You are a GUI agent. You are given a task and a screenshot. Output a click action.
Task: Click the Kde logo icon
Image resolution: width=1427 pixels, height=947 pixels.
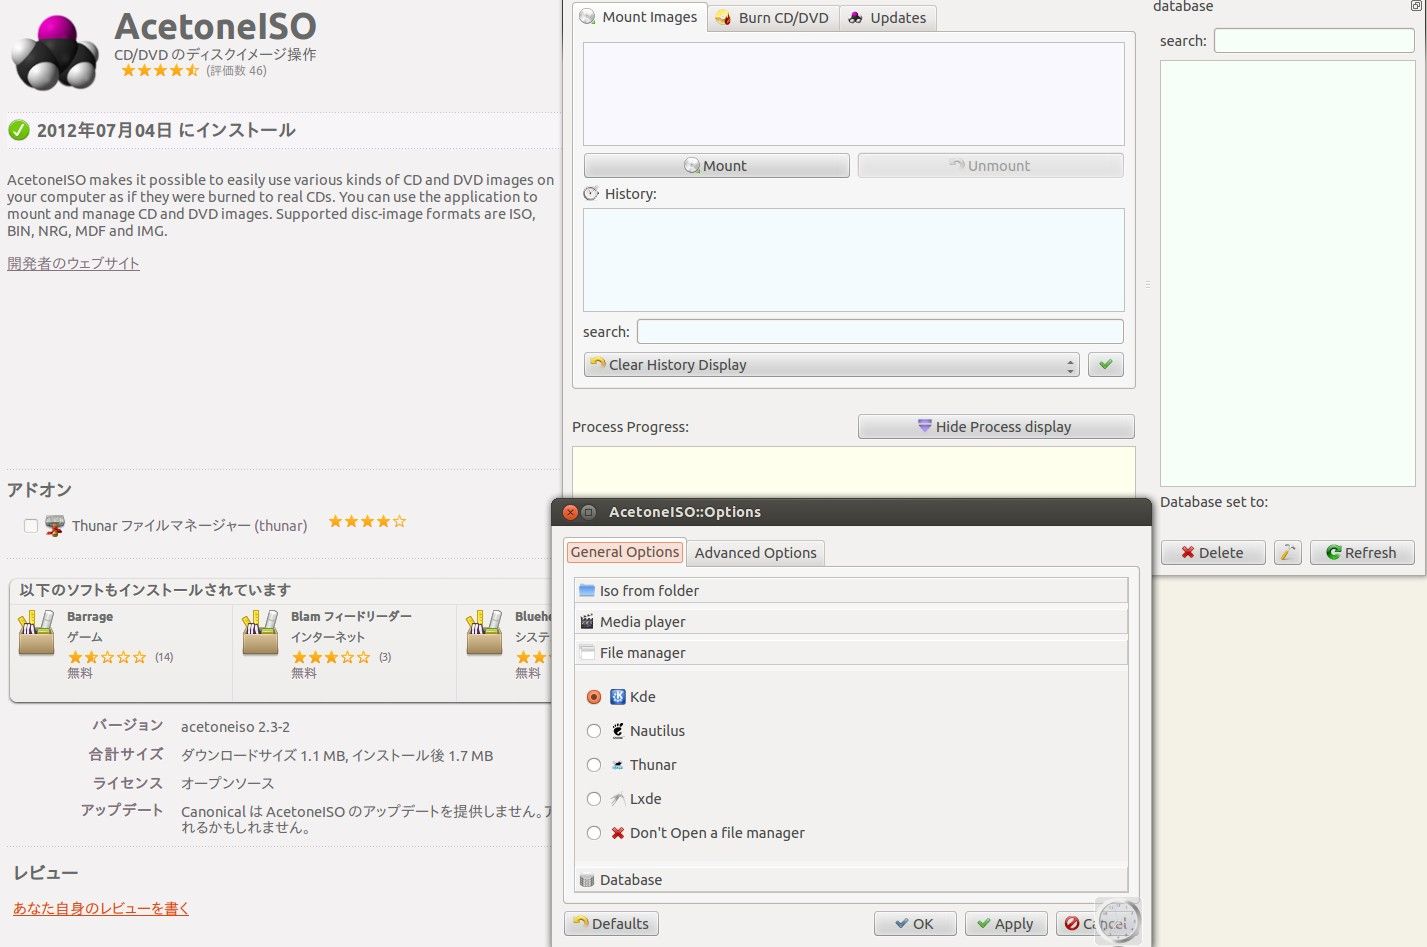click(x=617, y=697)
